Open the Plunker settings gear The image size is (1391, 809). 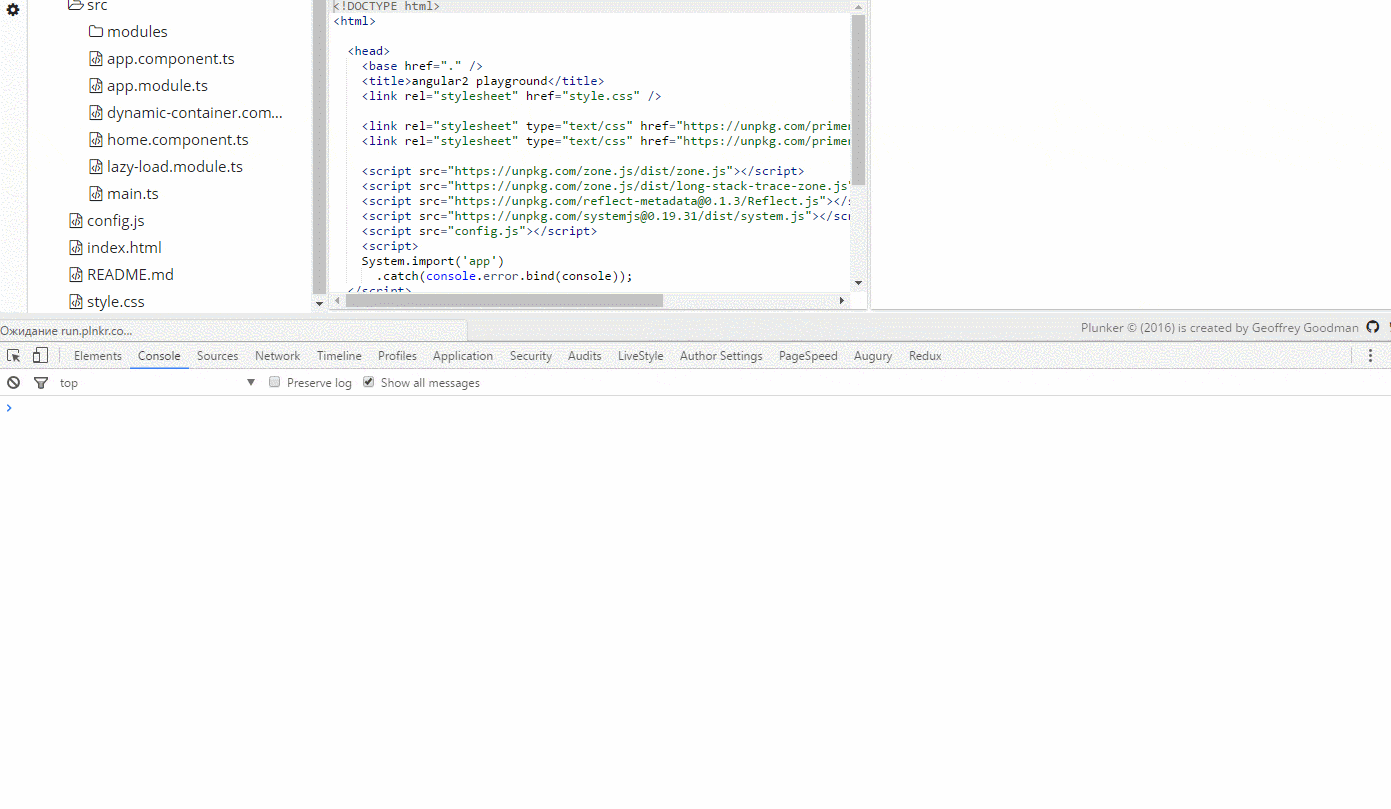tap(13, 10)
